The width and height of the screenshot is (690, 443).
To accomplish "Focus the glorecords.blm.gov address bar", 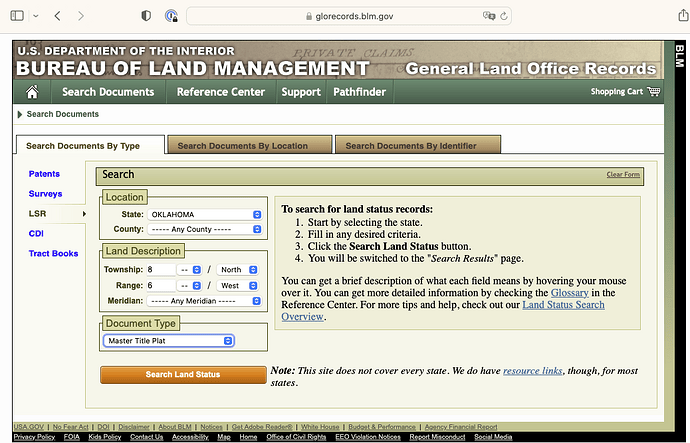I will 349,16.
